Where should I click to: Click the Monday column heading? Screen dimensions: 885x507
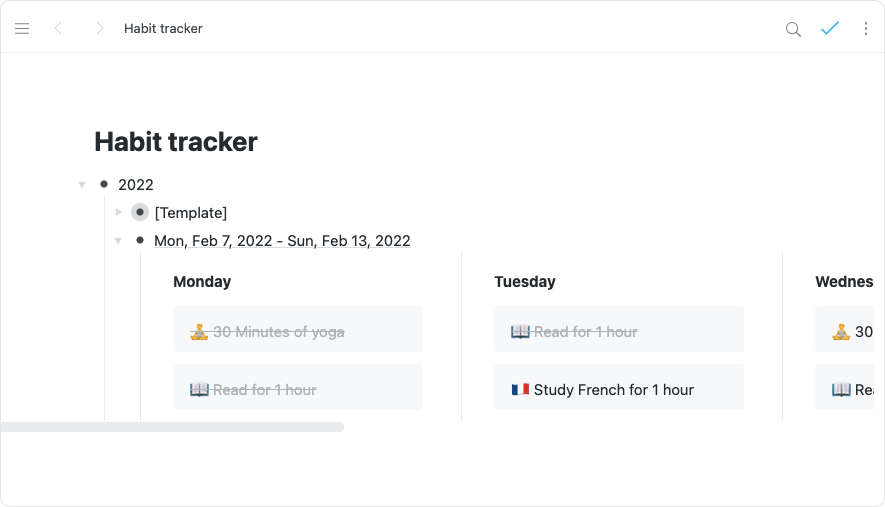[x=202, y=282]
